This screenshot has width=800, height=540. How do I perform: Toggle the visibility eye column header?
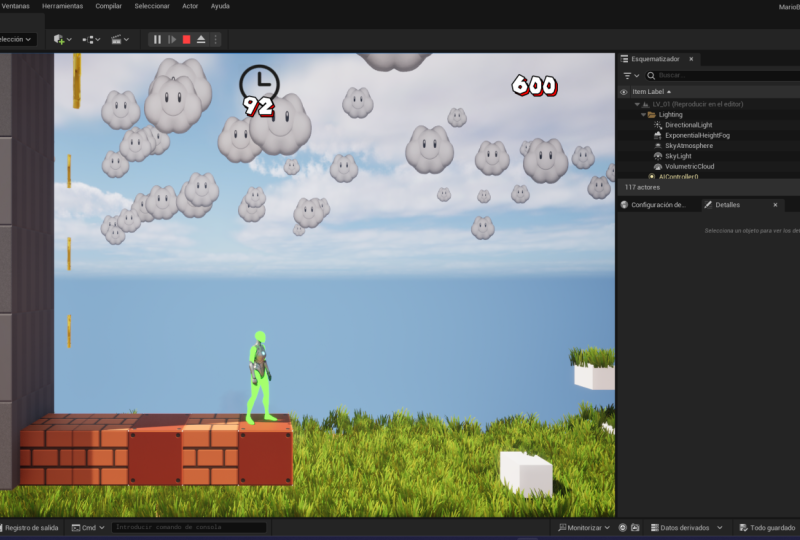[x=623, y=92]
